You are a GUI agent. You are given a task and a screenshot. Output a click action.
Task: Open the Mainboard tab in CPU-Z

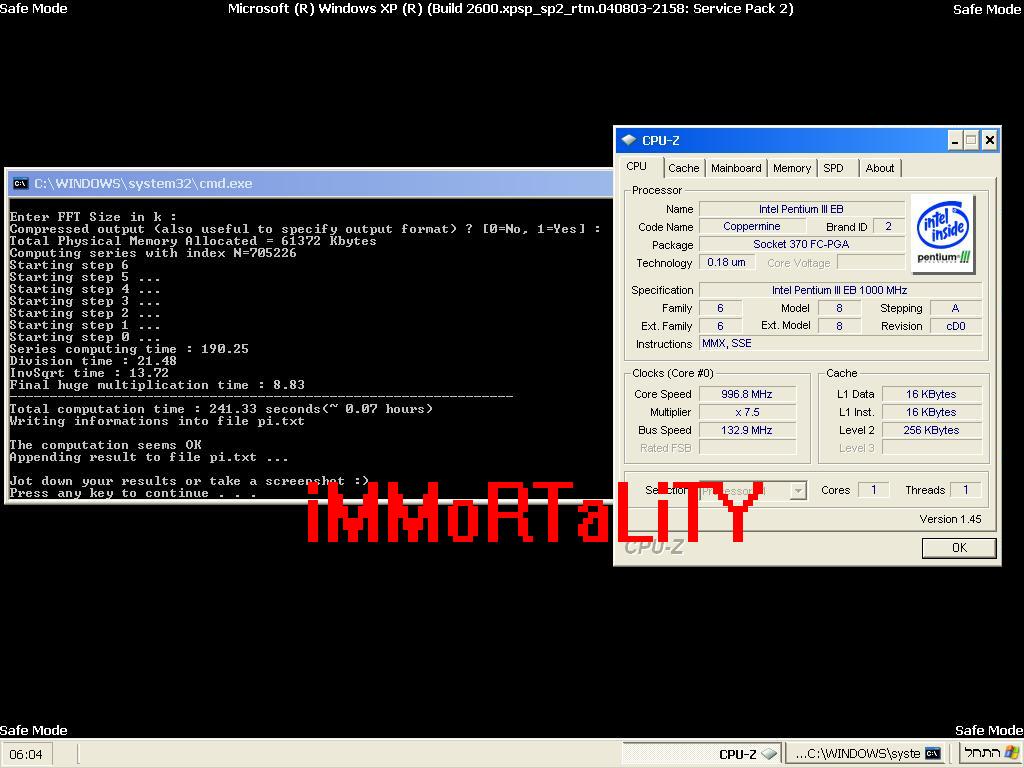(x=736, y=168)
